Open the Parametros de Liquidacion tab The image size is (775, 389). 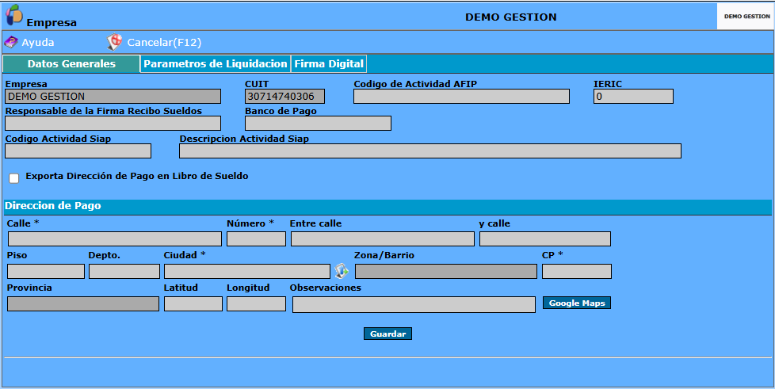[215, 64]
